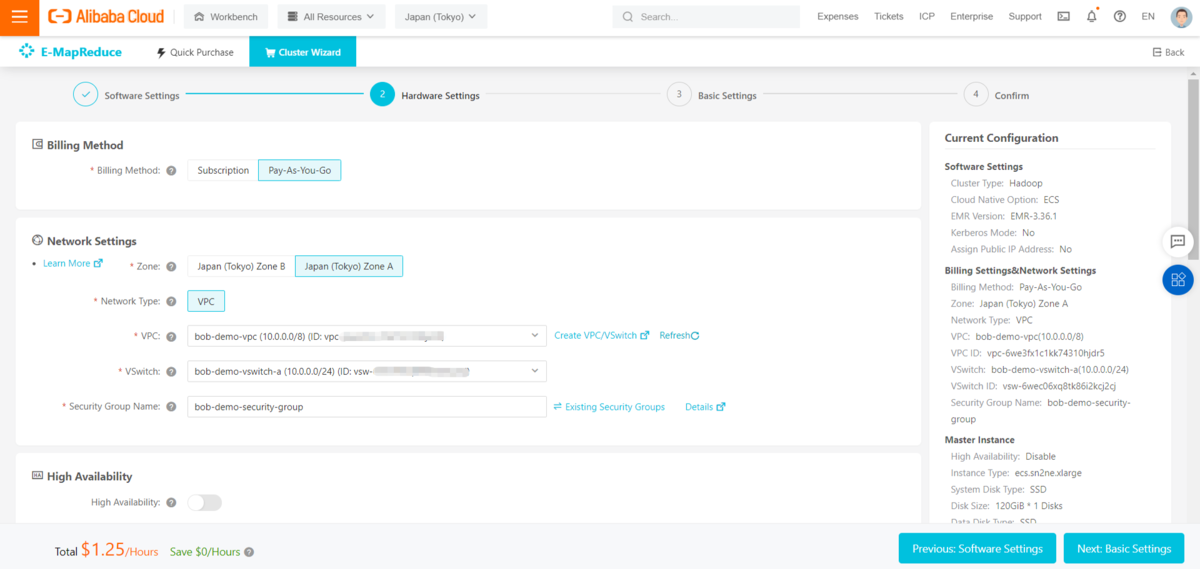Click Previous: Software Settings button
This screenshot has width=1200, height=569.
click(977, 549)
